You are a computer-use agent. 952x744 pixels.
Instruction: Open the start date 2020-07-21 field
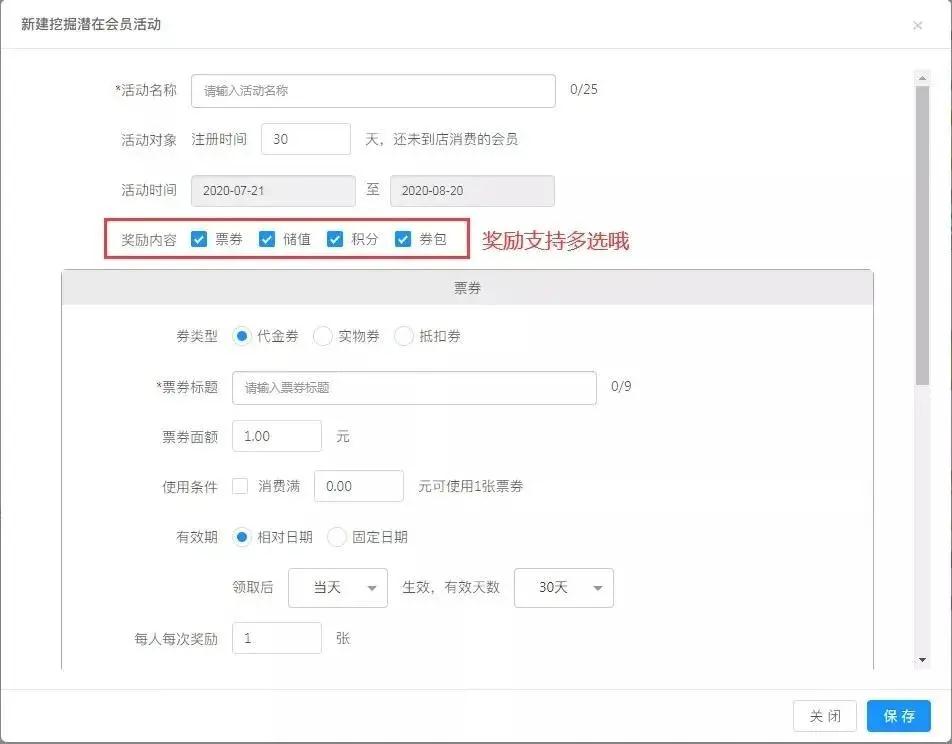click(x=273, y=191)
